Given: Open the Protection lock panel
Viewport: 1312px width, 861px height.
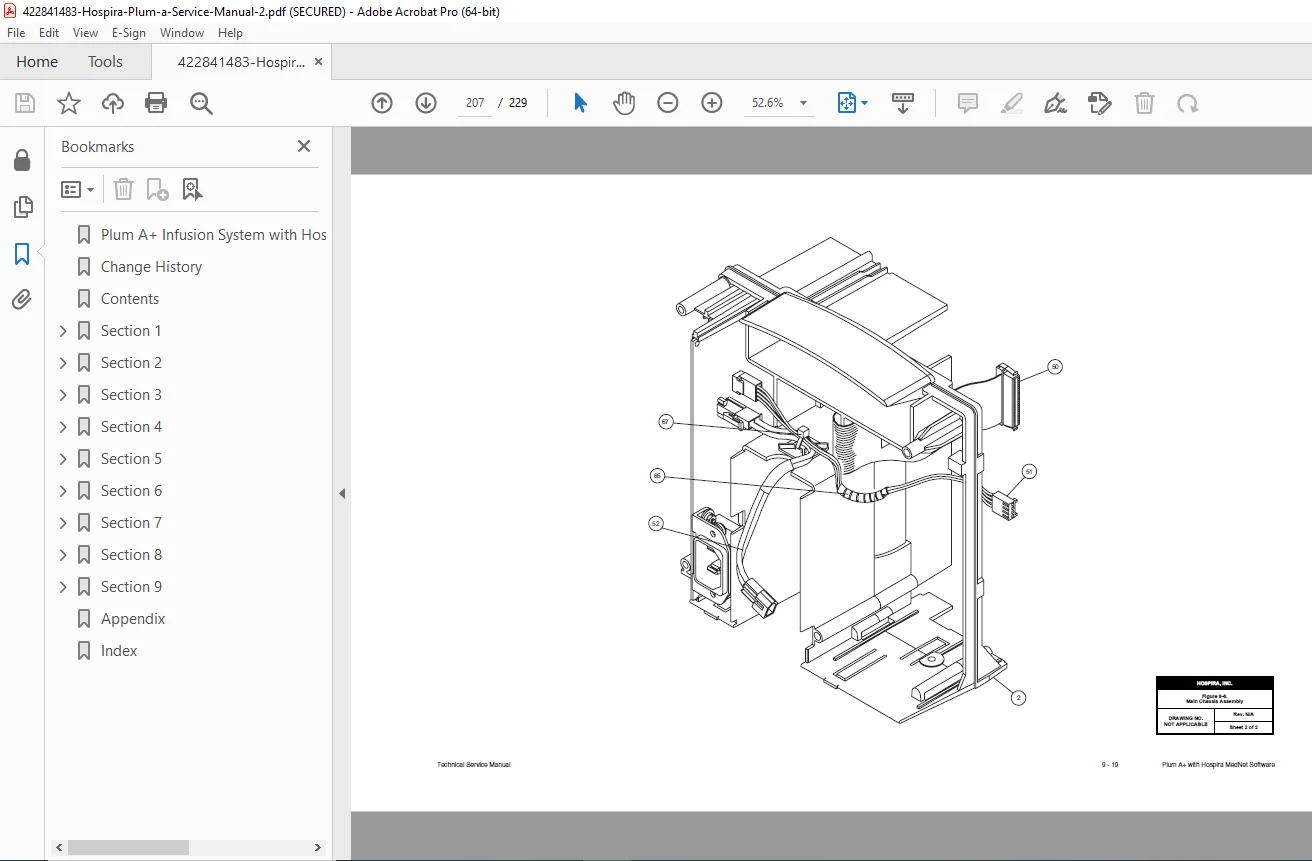Looking at the screenshot, I should pos(22,161).
